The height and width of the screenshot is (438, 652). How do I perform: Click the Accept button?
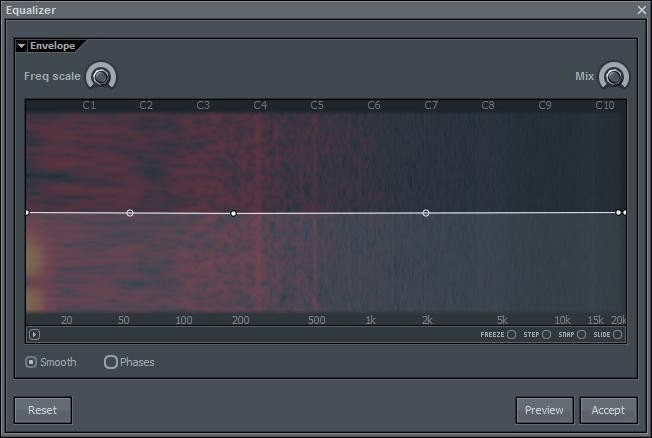coord(608,410)
